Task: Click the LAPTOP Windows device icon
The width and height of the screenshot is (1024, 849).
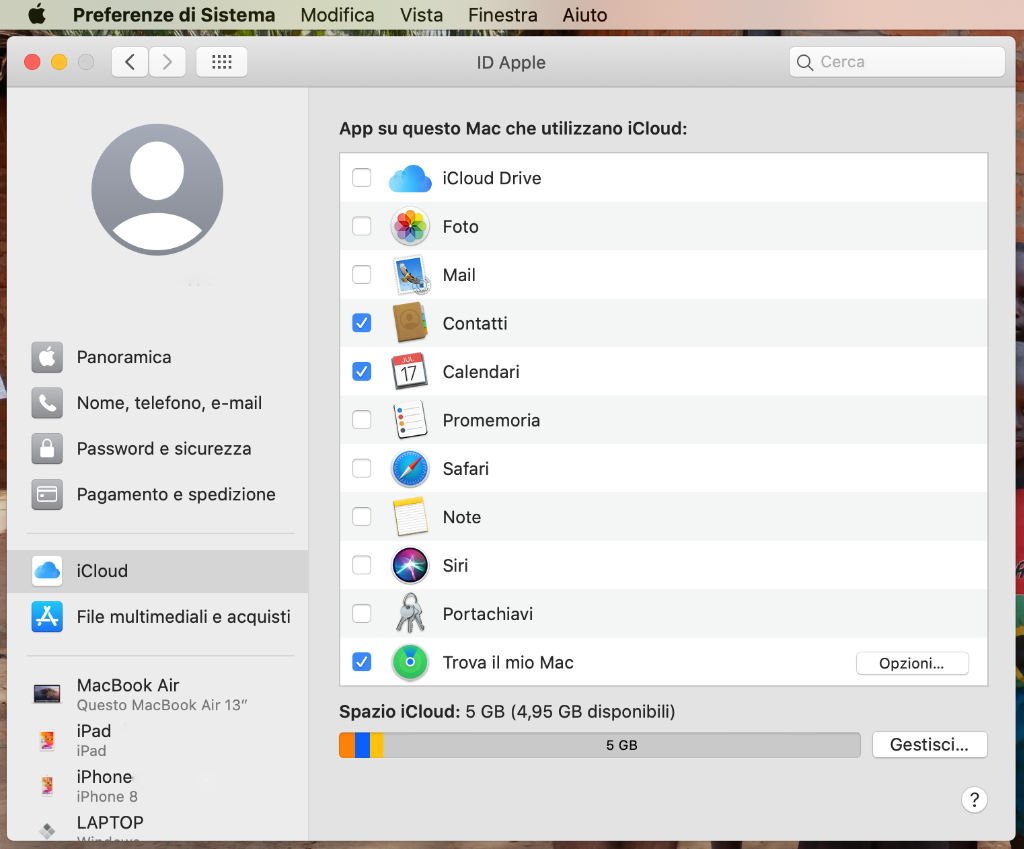Action: [x=47, y=831]
